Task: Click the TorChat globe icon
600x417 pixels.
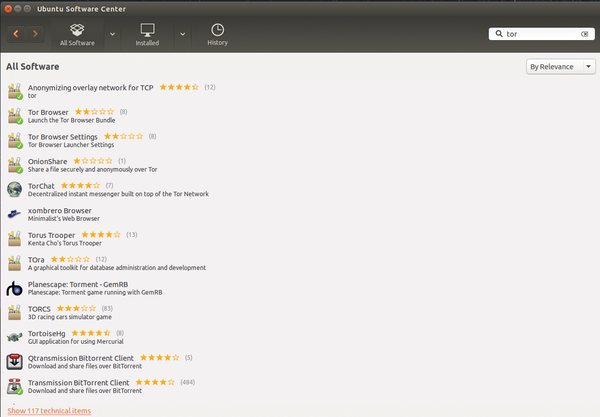Action: pos(15,189)
